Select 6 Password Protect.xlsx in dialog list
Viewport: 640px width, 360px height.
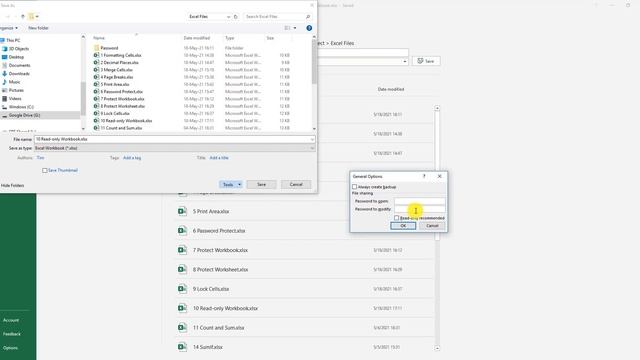pos(122,91)
